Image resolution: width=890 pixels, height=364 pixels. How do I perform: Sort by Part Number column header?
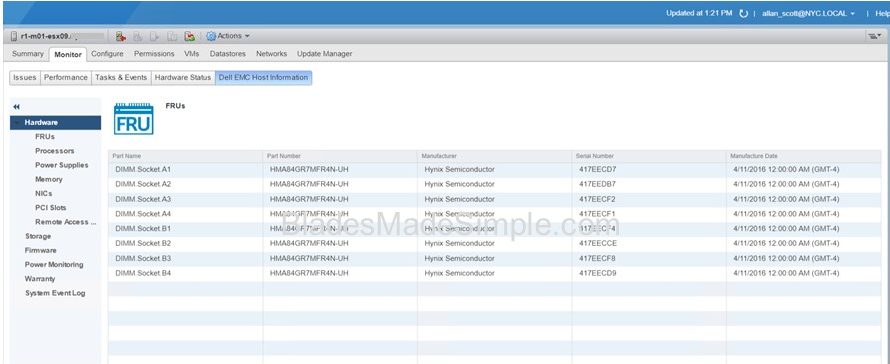click(x=340, y=156)
